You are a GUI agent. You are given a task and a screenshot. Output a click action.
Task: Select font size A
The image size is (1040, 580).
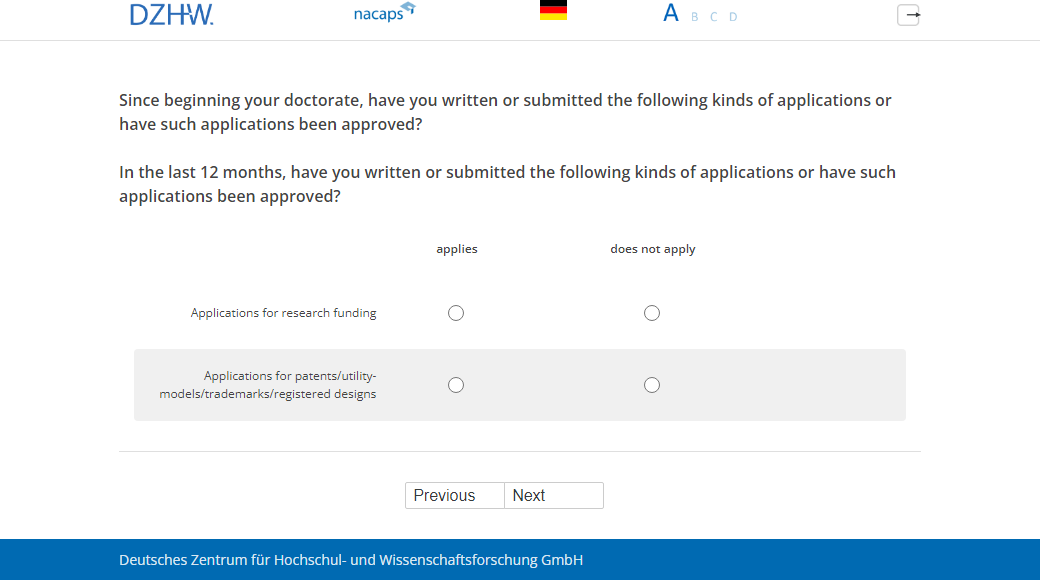[x=671, y=14]
